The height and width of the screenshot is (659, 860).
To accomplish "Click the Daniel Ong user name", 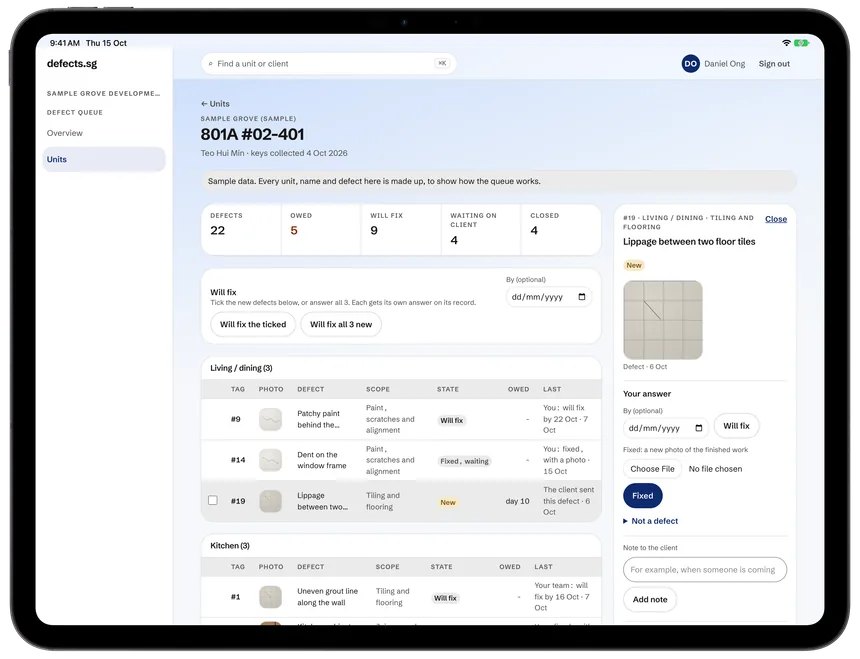I will pyautogui.click(x=725, y=64).
